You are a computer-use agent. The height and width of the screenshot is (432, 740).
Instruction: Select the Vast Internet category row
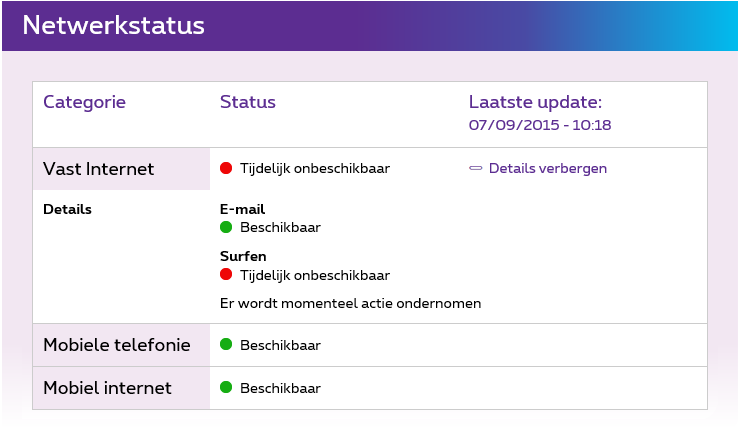click(99, 169)
